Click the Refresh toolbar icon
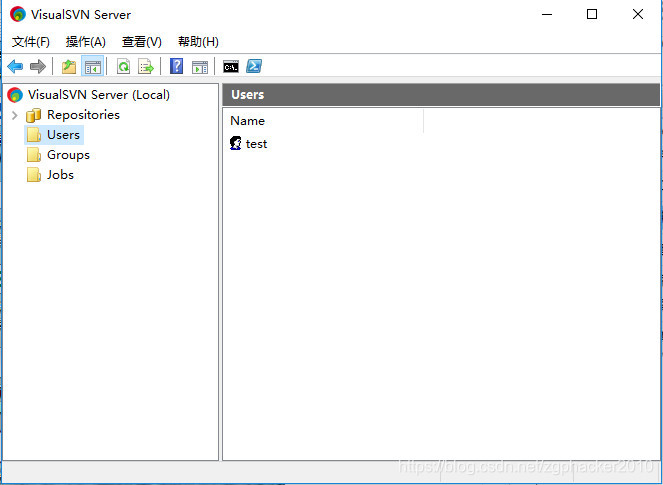 tap(123, 66)
